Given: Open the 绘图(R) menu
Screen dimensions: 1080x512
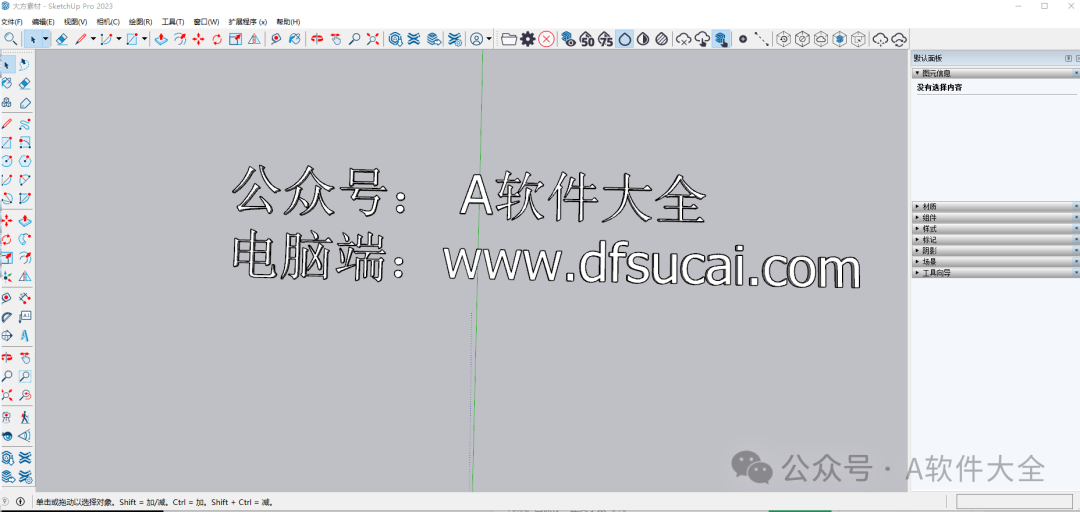Looking at the screenshot, I should click(x=141, y=22).
